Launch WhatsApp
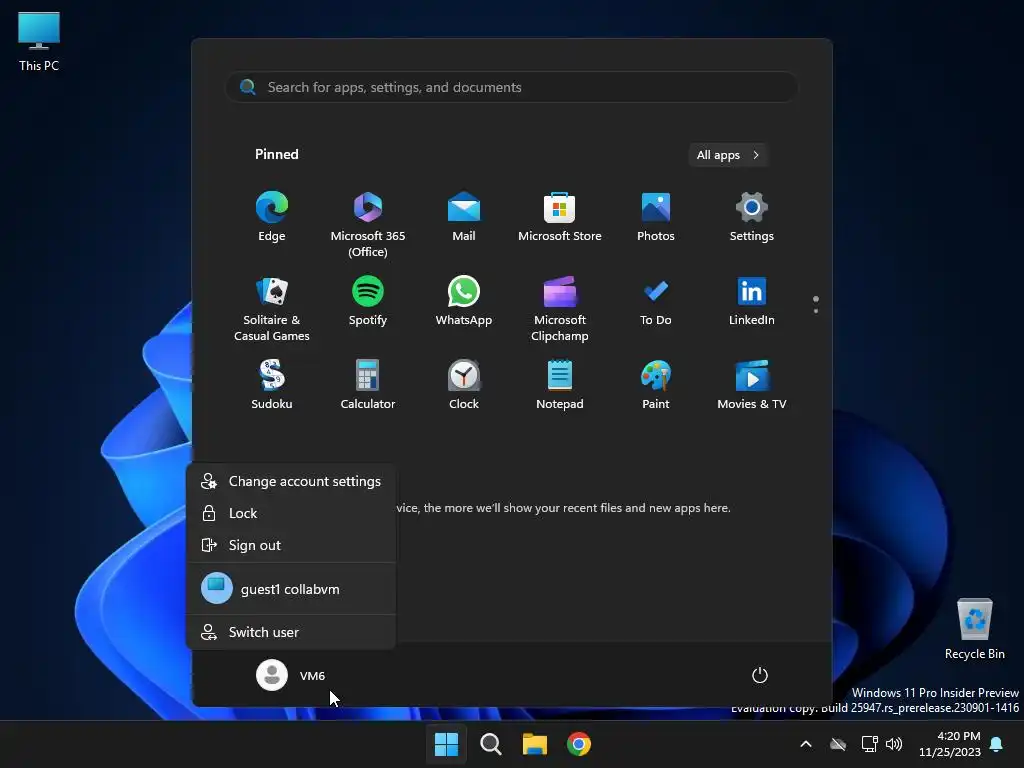1024x768 pixels. [464, 301]
